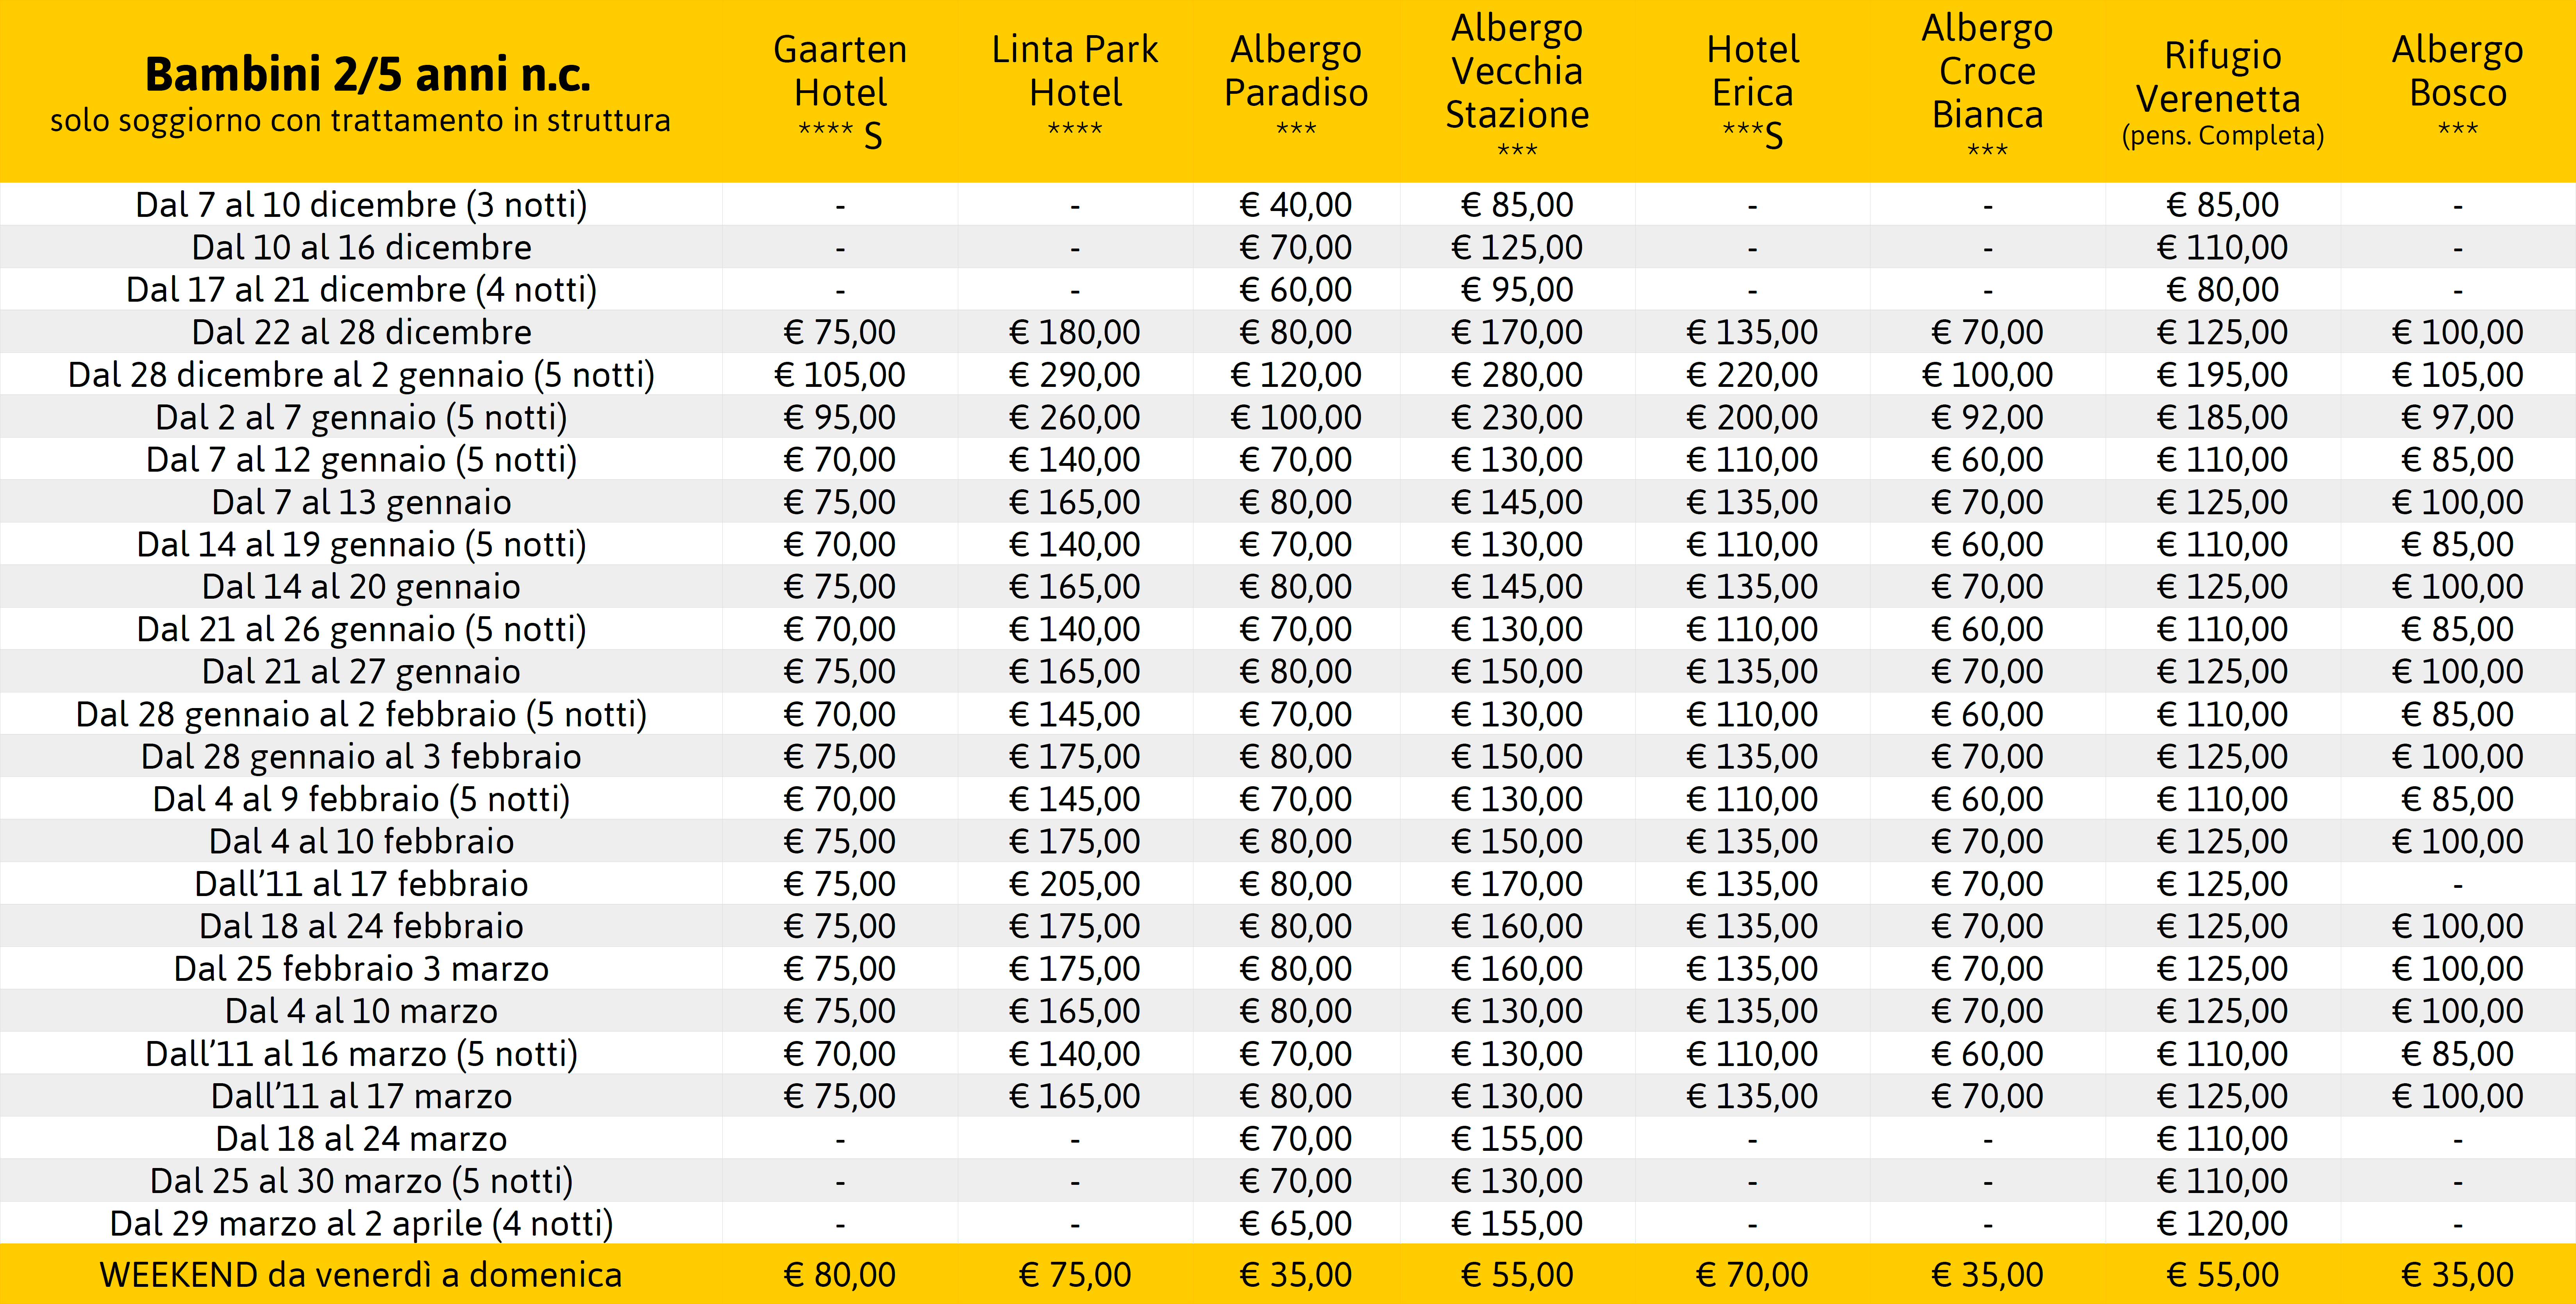Click Gaarten Hotel weekend price € 80,00
This screenshot has width=2576, height=1304.
[x=840, y=1275]
